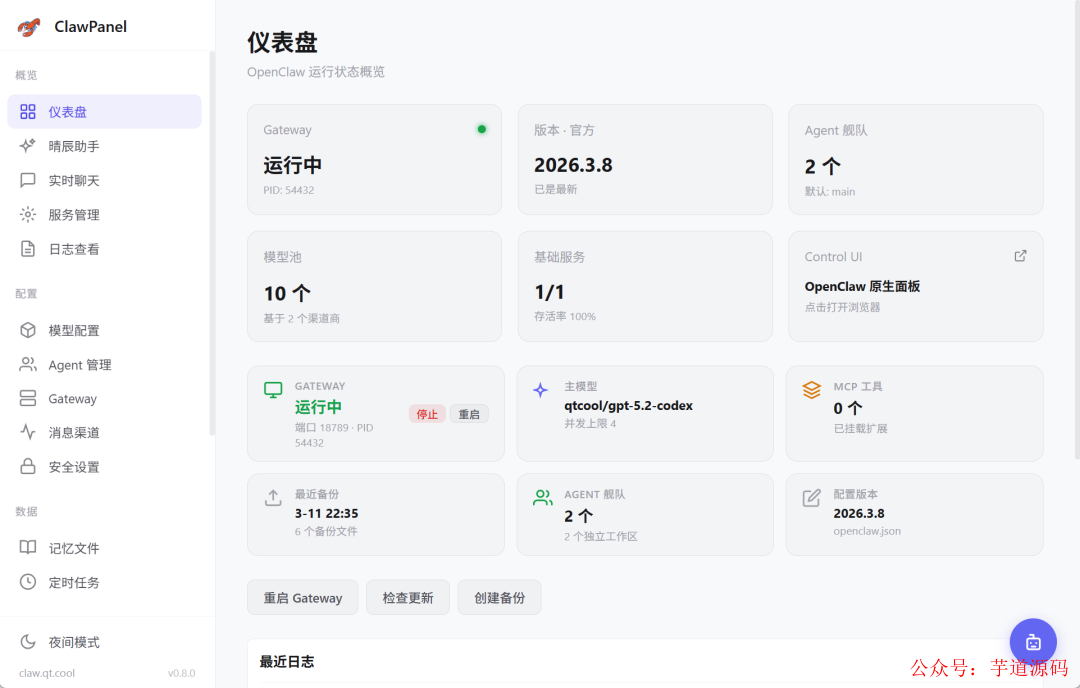This screenshot has width=1080, height=688.
Task: Navigate to 安全设置
Action: tap(105, 466)
